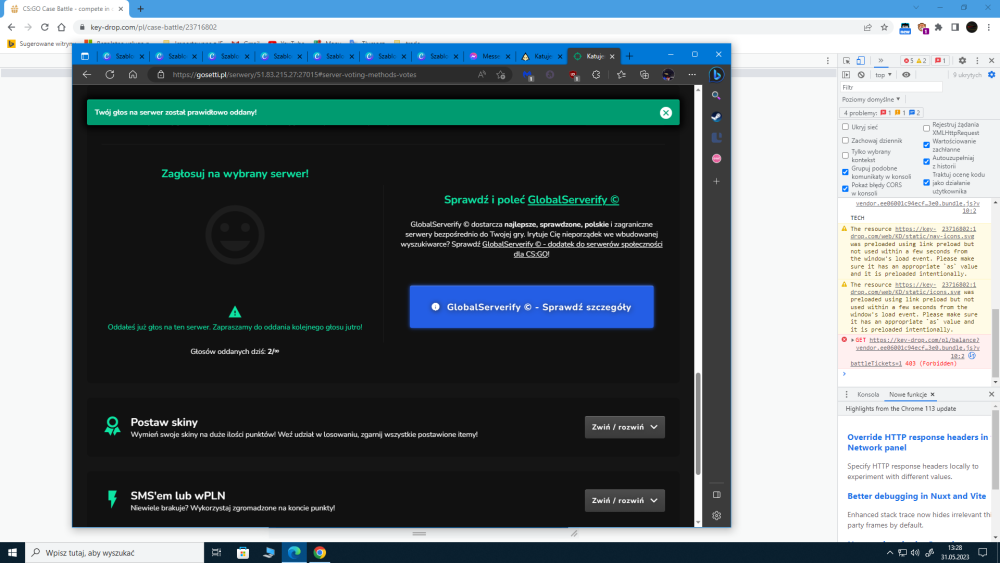Click the gosetti page vertical scrollbar
The width and height of the screenshot is (1000, 563).
[698, 424]
